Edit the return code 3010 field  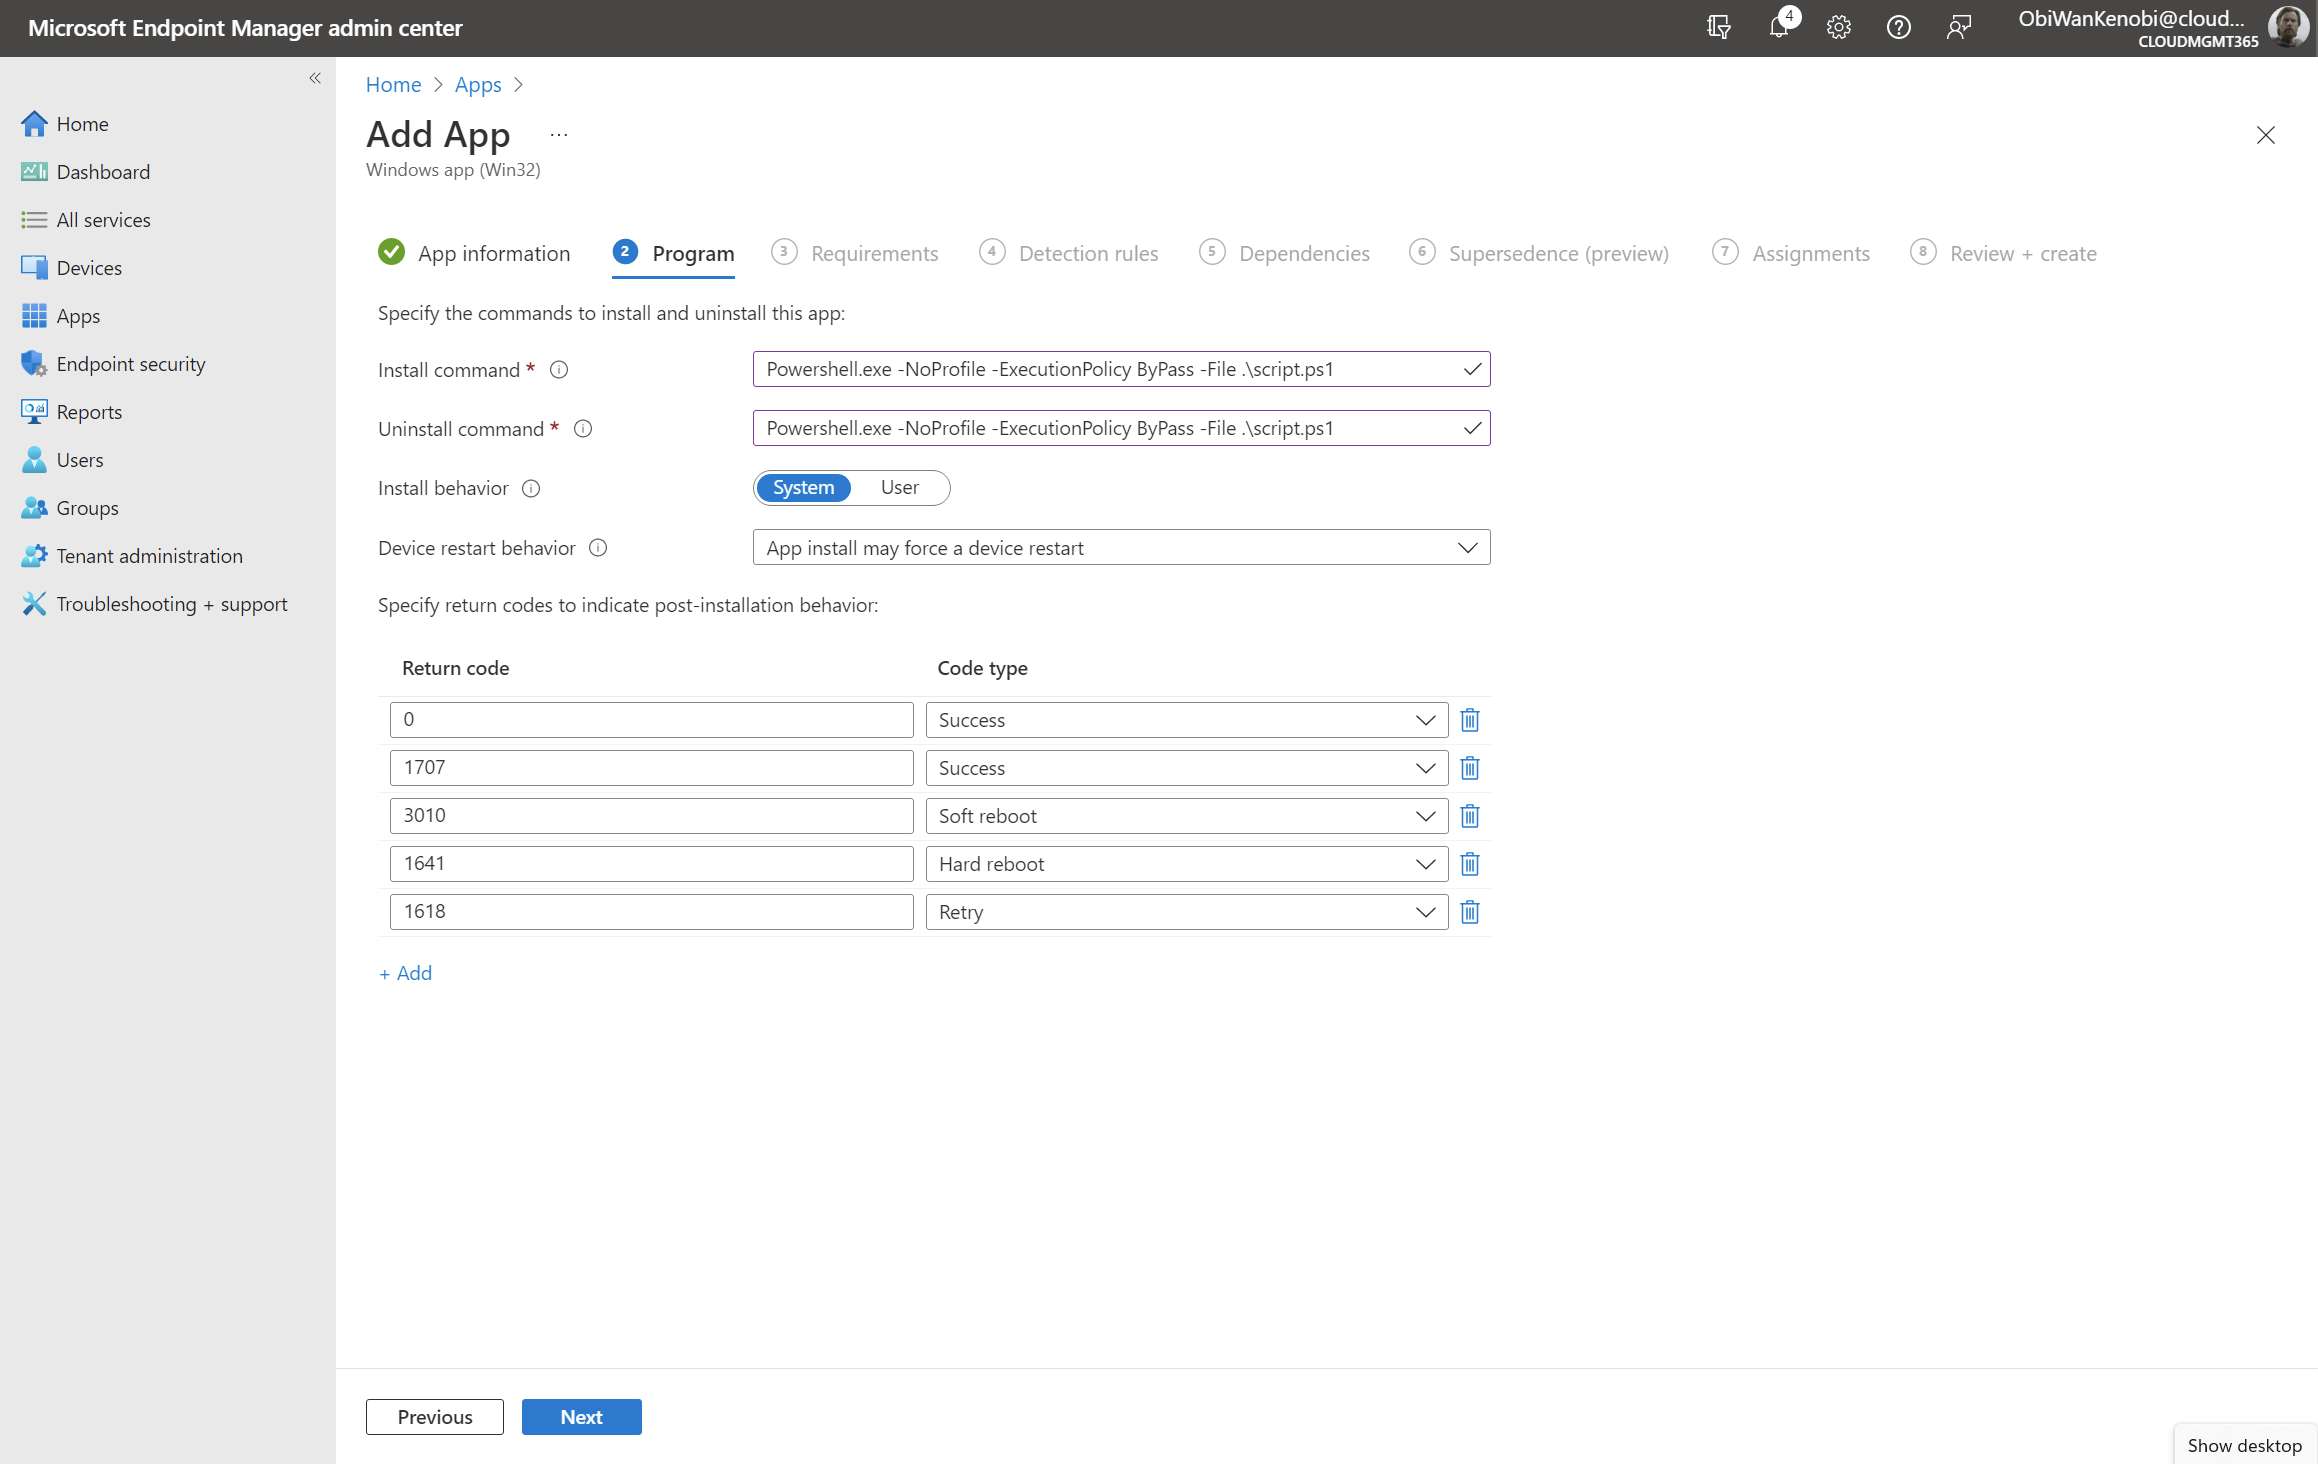point(651,816)
